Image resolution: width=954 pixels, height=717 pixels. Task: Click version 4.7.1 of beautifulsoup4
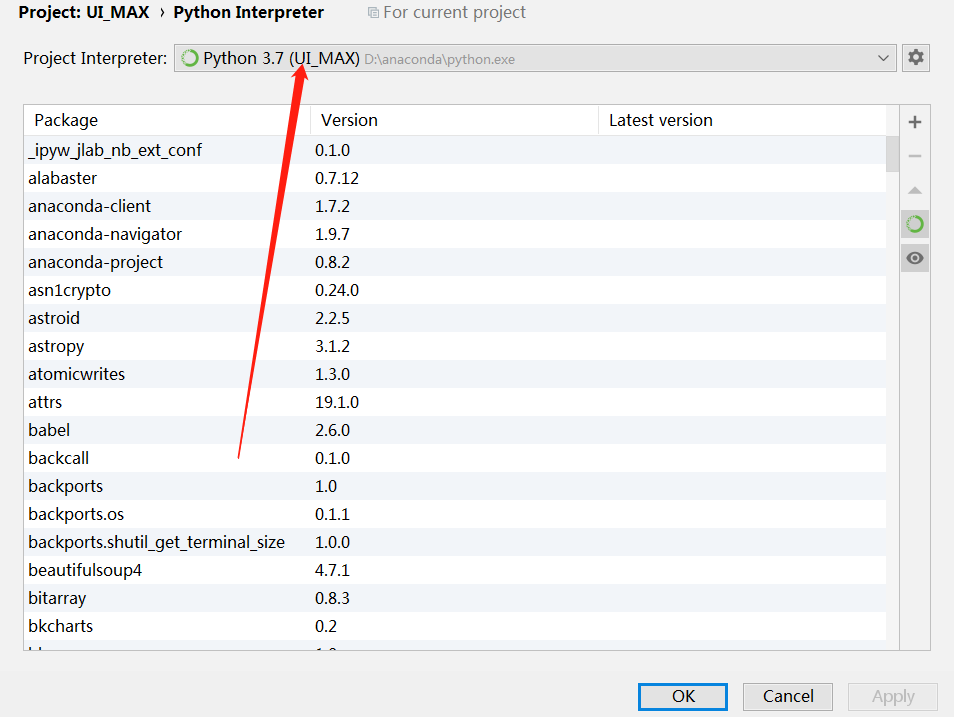332,570
